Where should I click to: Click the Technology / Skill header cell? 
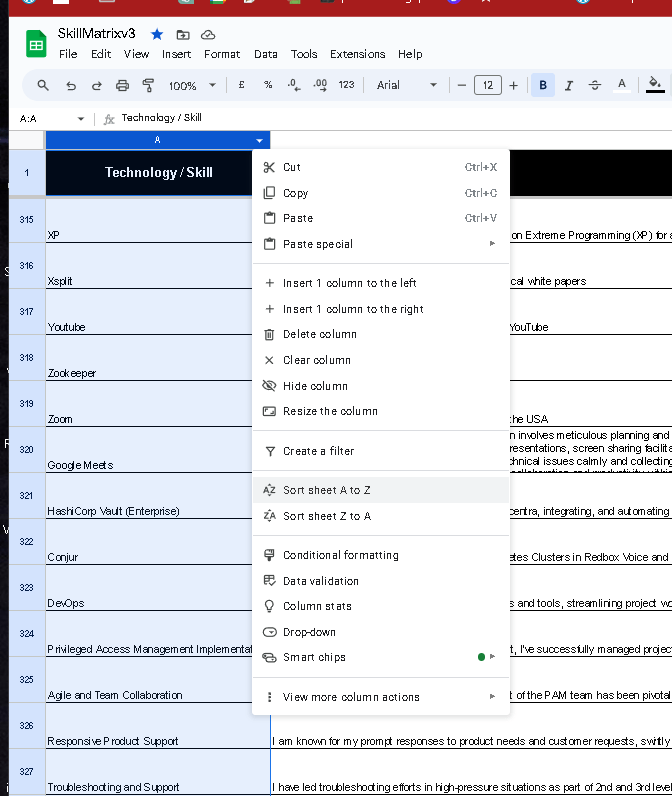coord(149,173)
